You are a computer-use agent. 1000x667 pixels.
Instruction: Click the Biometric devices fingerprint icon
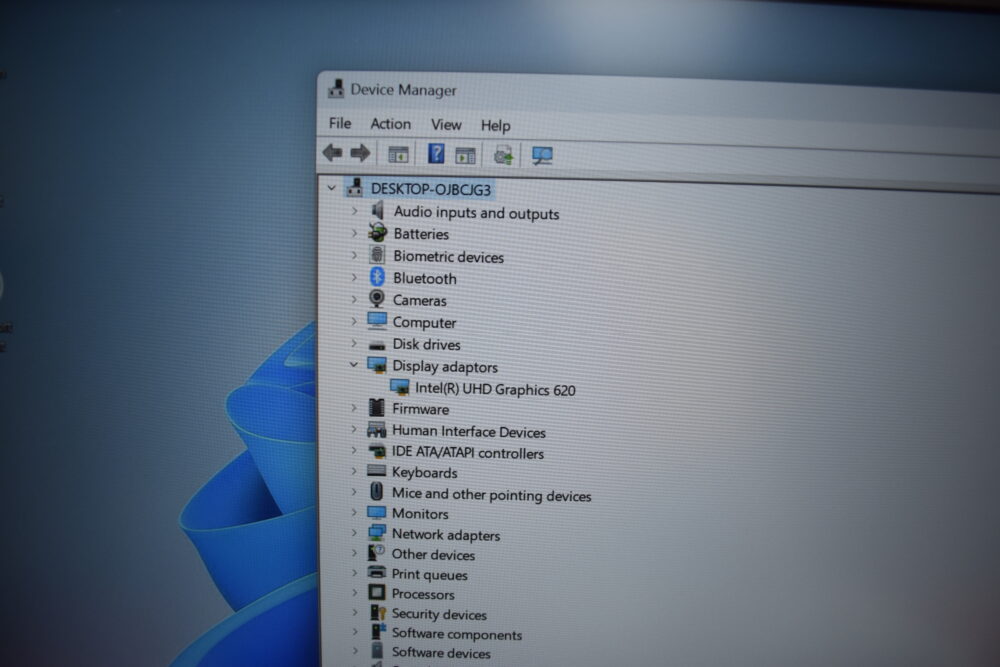pyautogui.click(x=377, y=254)
